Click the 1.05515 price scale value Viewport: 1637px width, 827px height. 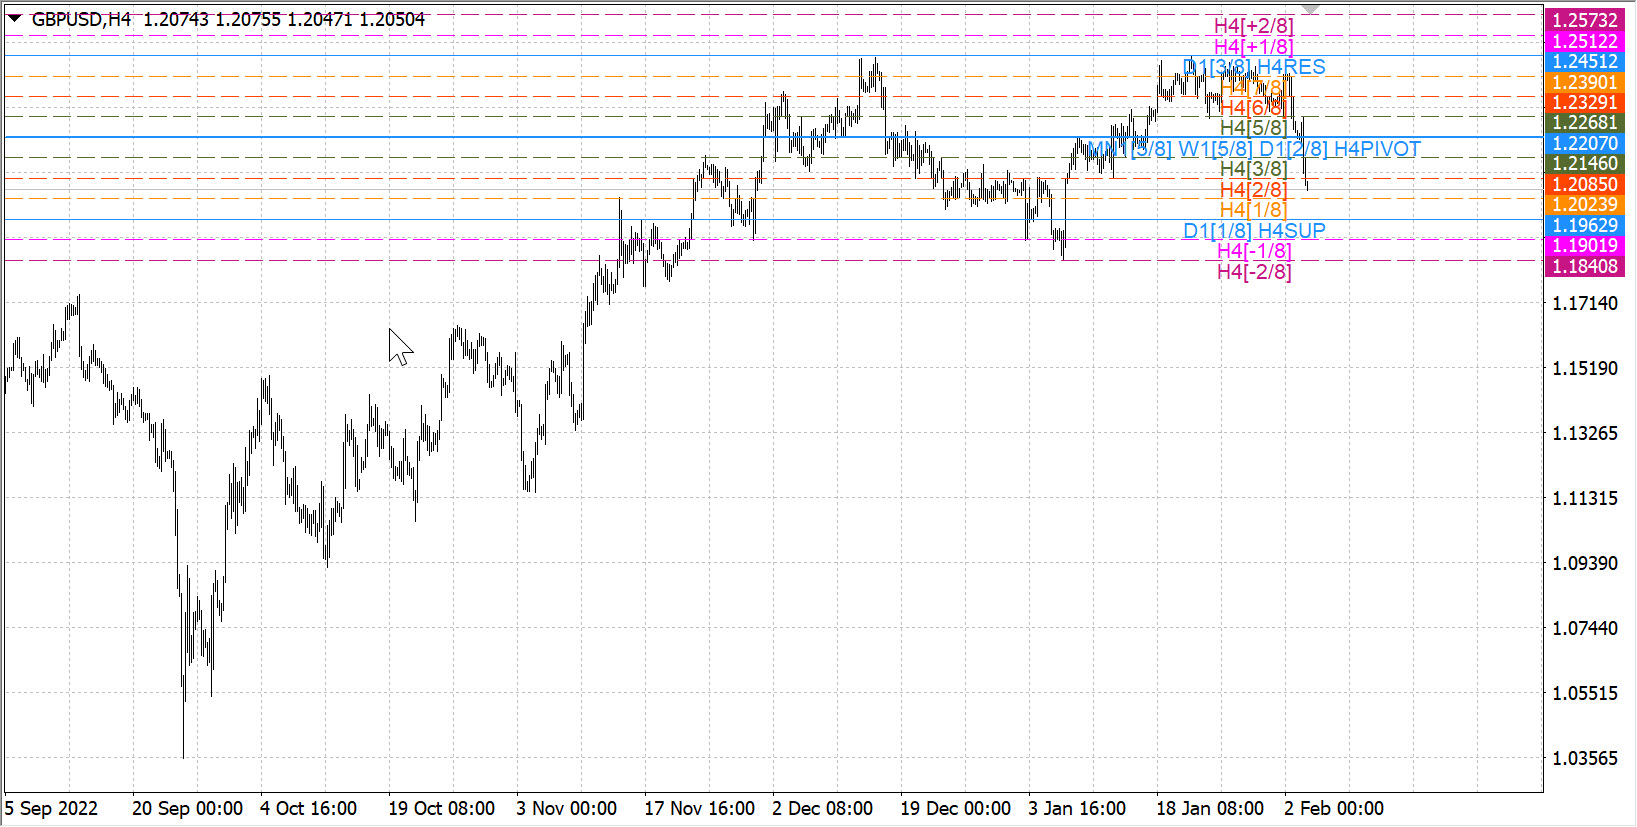pyautogui.click(x=1585, y=693)
